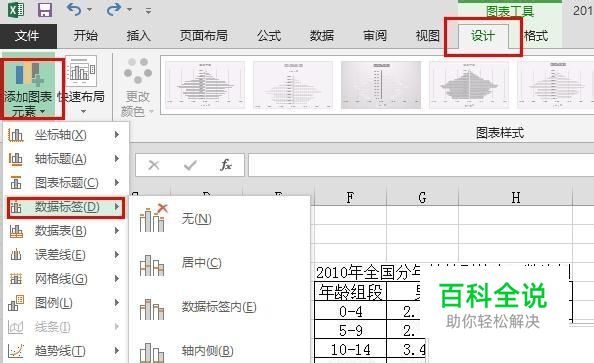
Task: Choose 数据标签内(E) option
Action: pos(220,307)
